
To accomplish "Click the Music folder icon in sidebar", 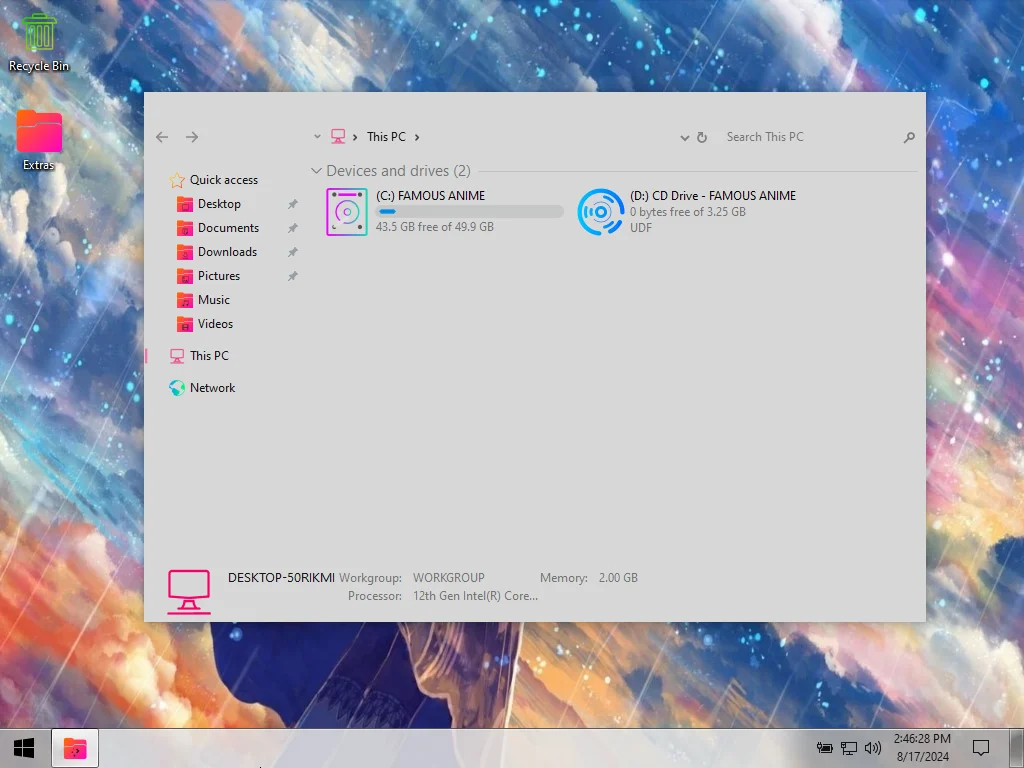I will (185, 300).
